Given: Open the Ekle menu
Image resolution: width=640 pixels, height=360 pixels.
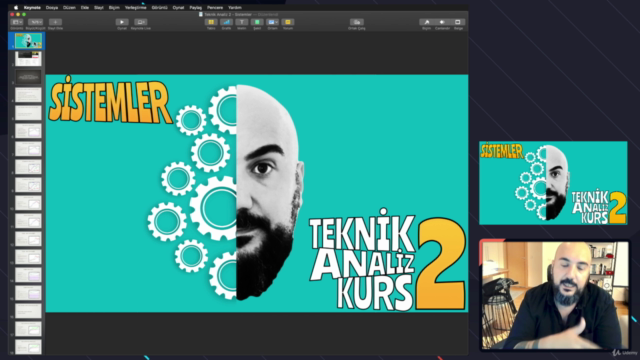Looking at the screenshot, I should 84,7.
